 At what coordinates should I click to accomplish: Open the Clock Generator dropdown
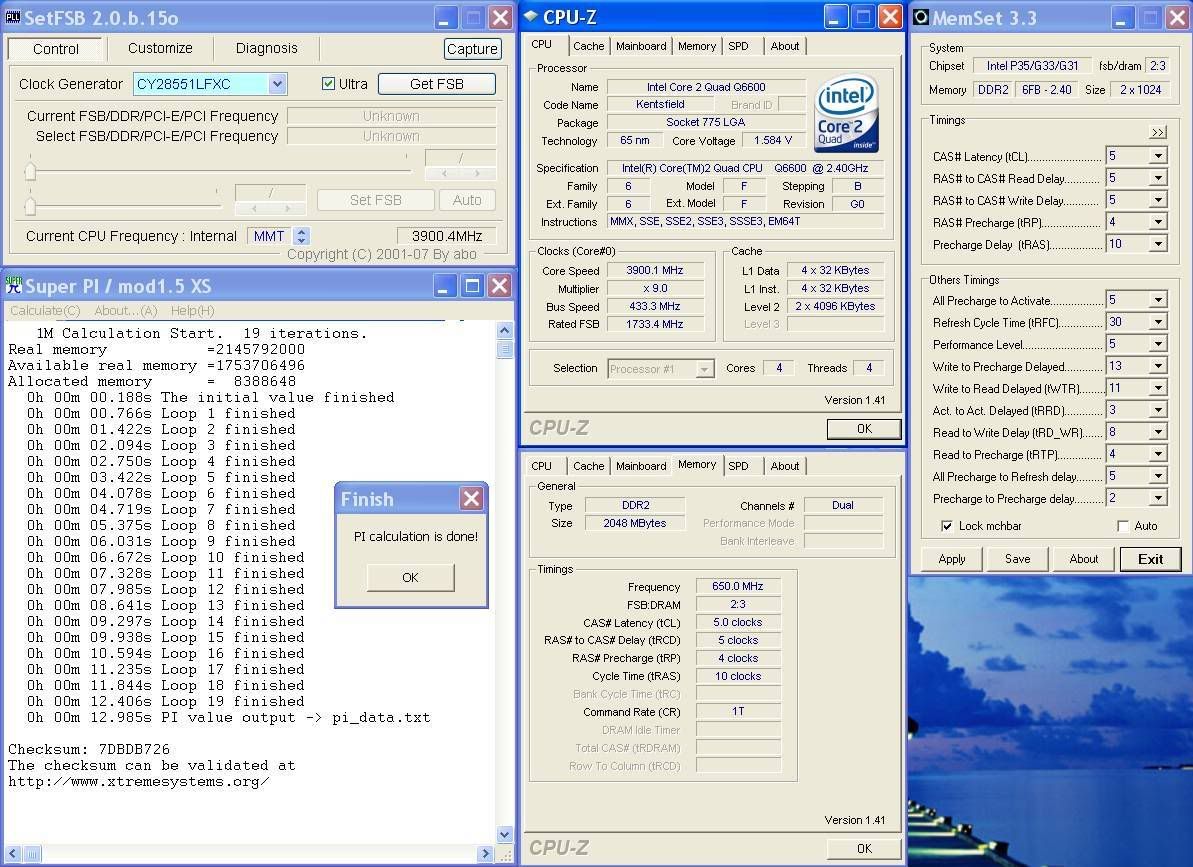[278, 84]
